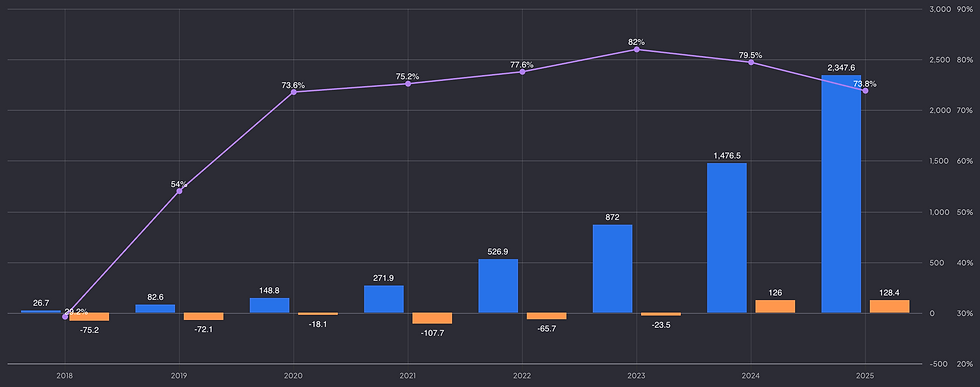Select the 2020 line point at 73.6%
The image size is (980, 387).
click(x=294, y=92)
